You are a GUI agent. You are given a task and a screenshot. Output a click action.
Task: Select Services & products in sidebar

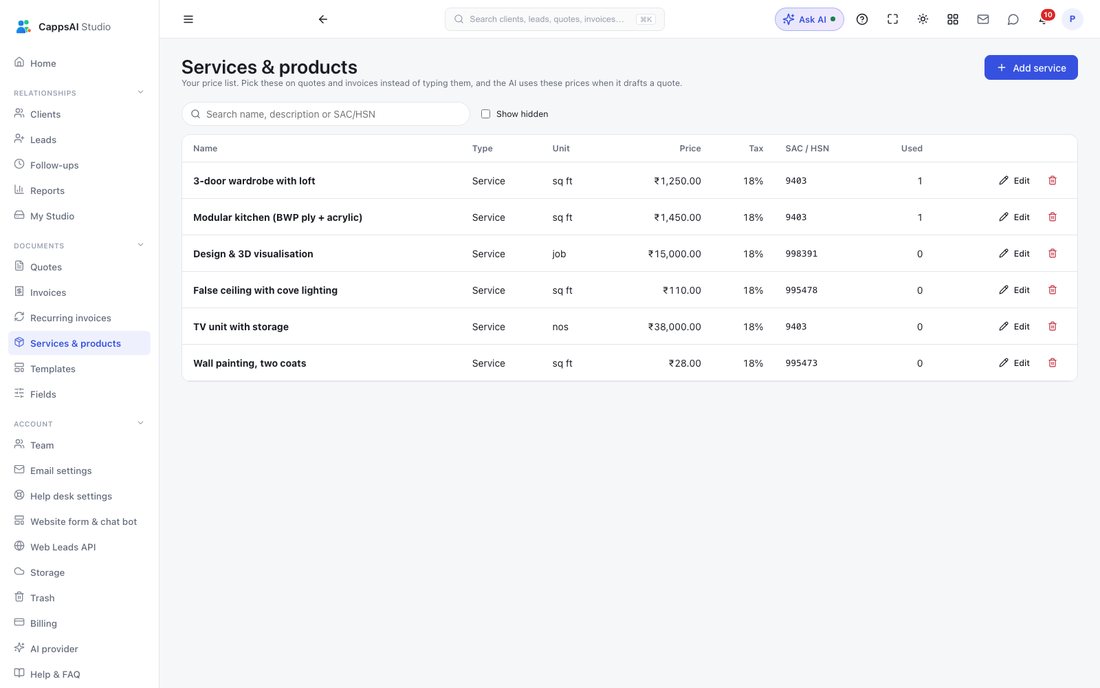(x=79, y=344)
